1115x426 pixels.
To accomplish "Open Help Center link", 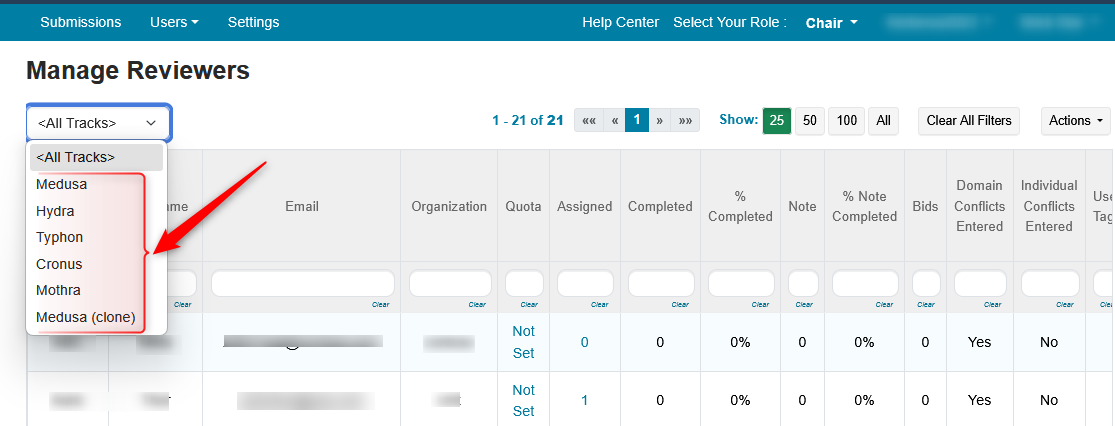I will pos(620,22).
